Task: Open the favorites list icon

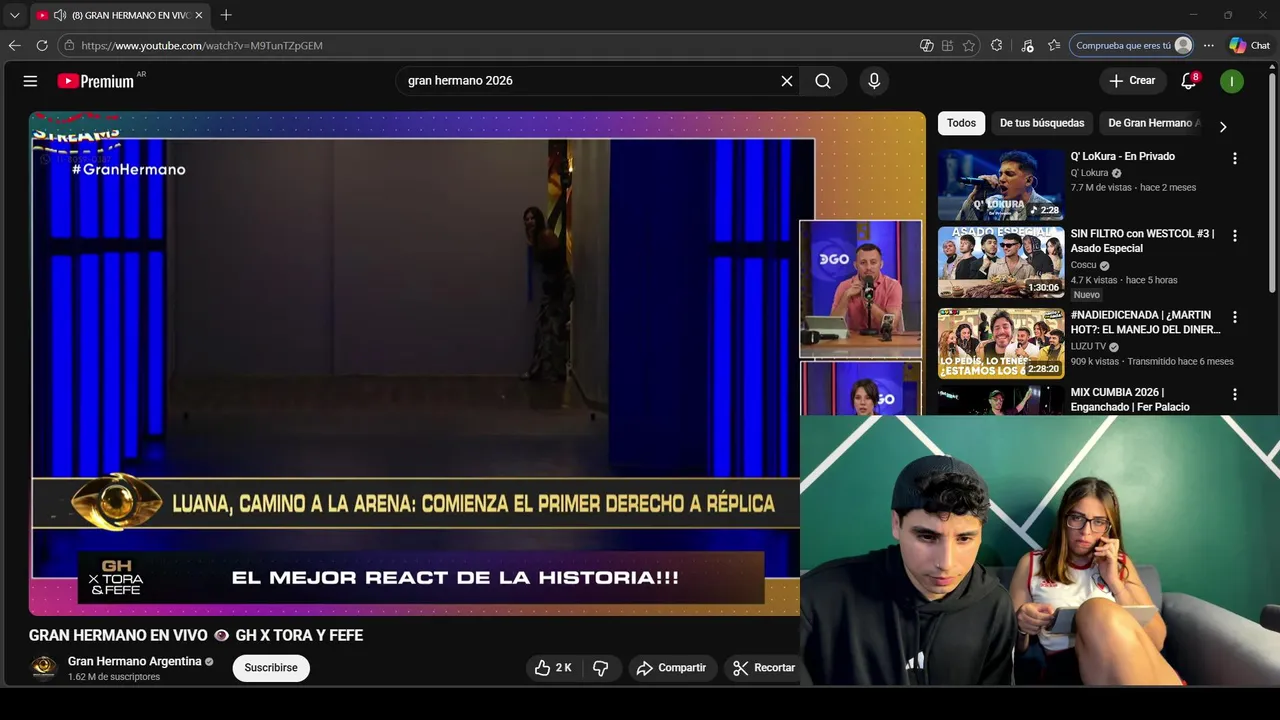Action: pyautogui.click(x=1054, y=45)
